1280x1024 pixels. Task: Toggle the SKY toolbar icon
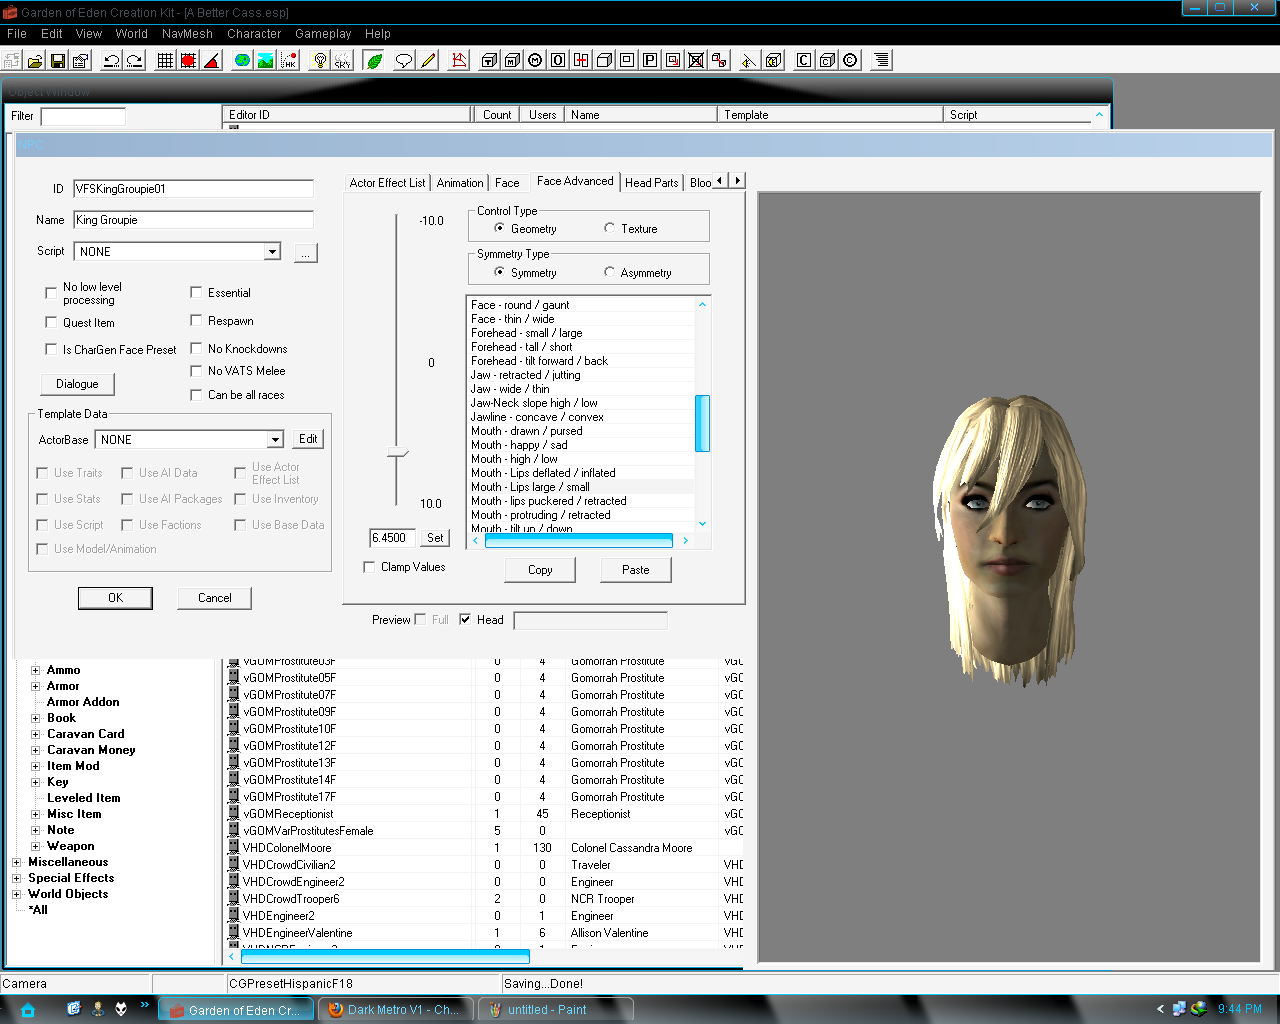[342, 60]
